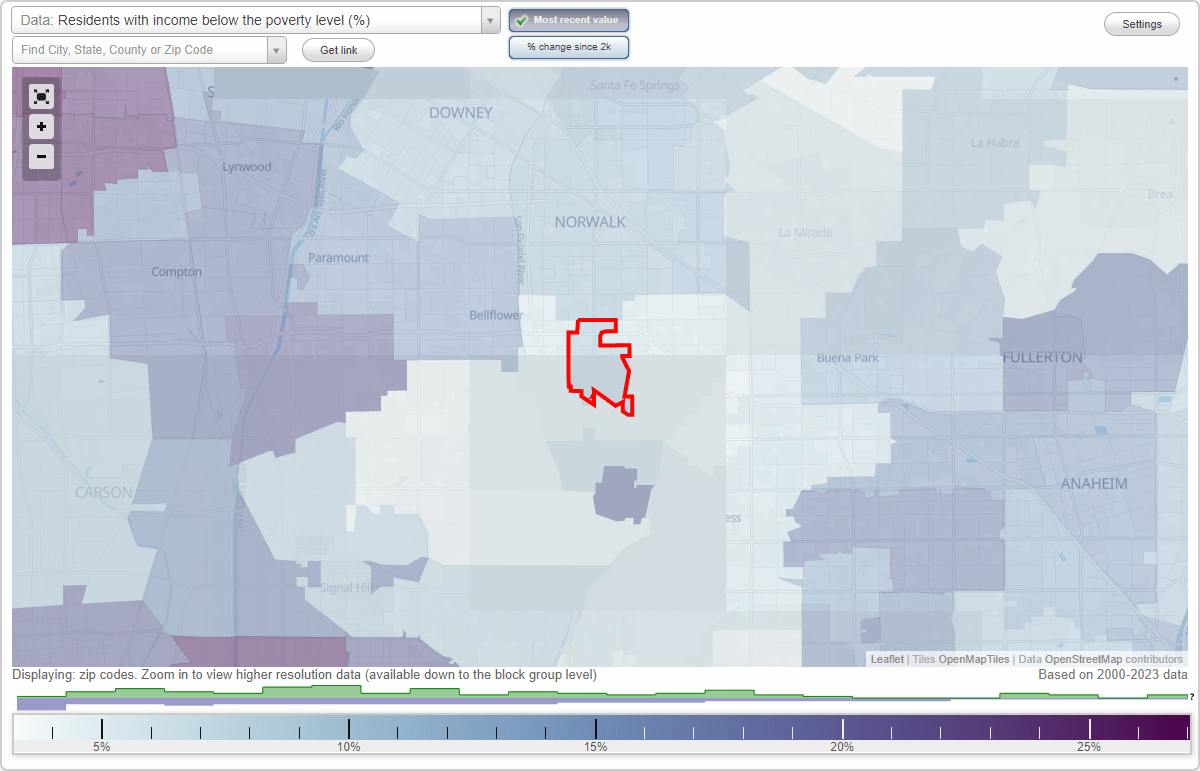Zoom in using the plus icon

(x=41, y=127)
